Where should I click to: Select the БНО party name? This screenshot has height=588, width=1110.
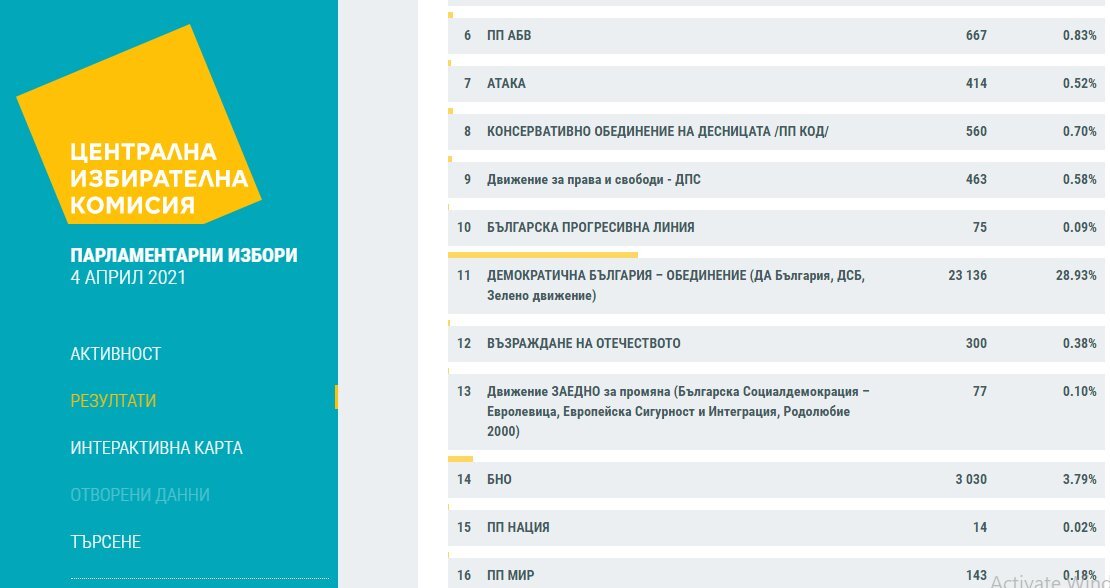pyautogui.click(x=499, y=480)
